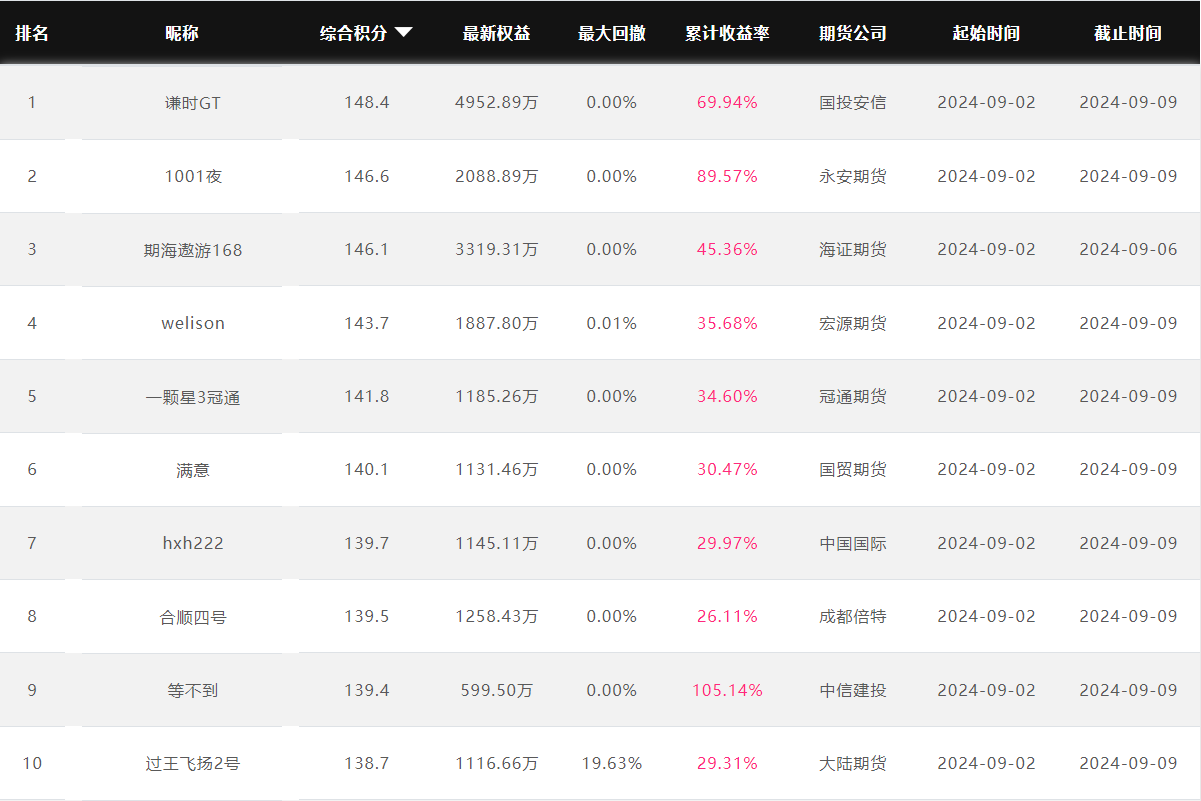Click the 35.68% return value
The width and height of the screenshot is (1201, 801).
click(727, 323)
